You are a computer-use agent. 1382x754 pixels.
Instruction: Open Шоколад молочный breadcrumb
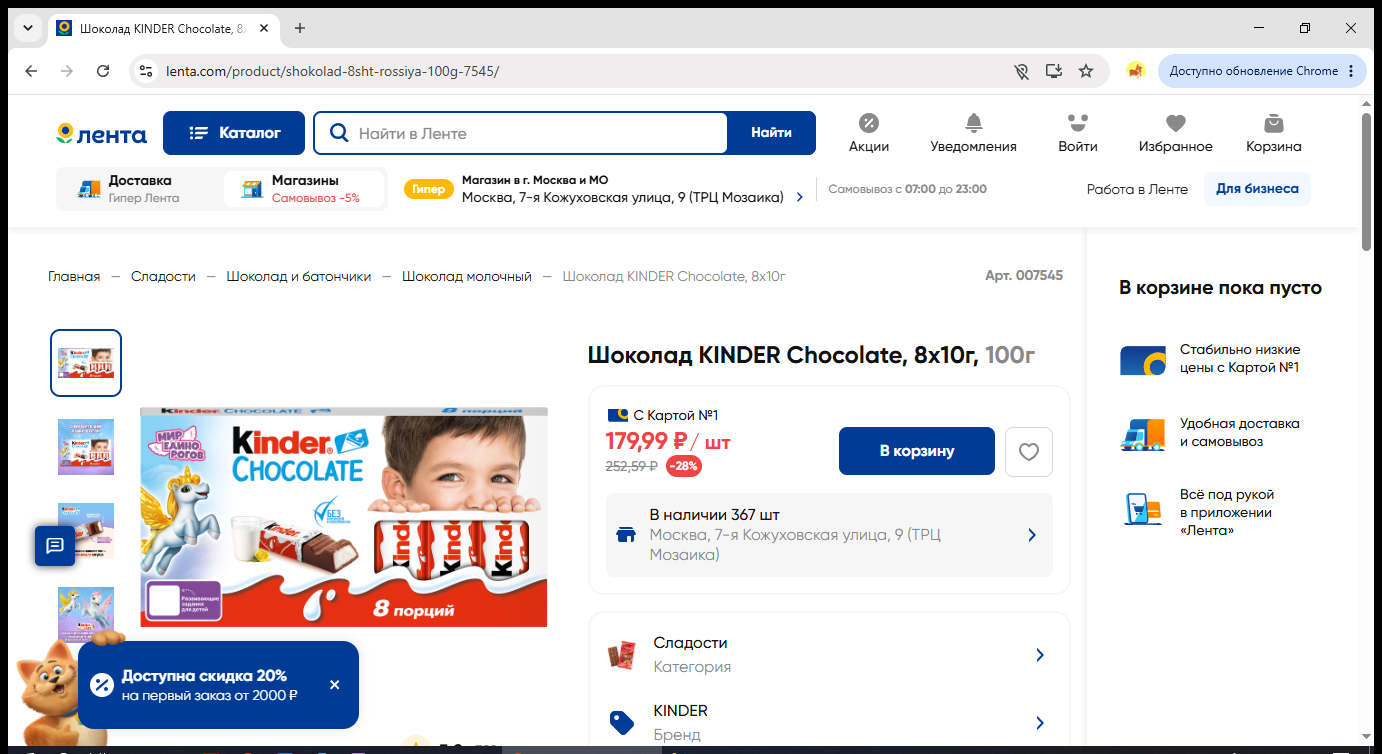467,276
